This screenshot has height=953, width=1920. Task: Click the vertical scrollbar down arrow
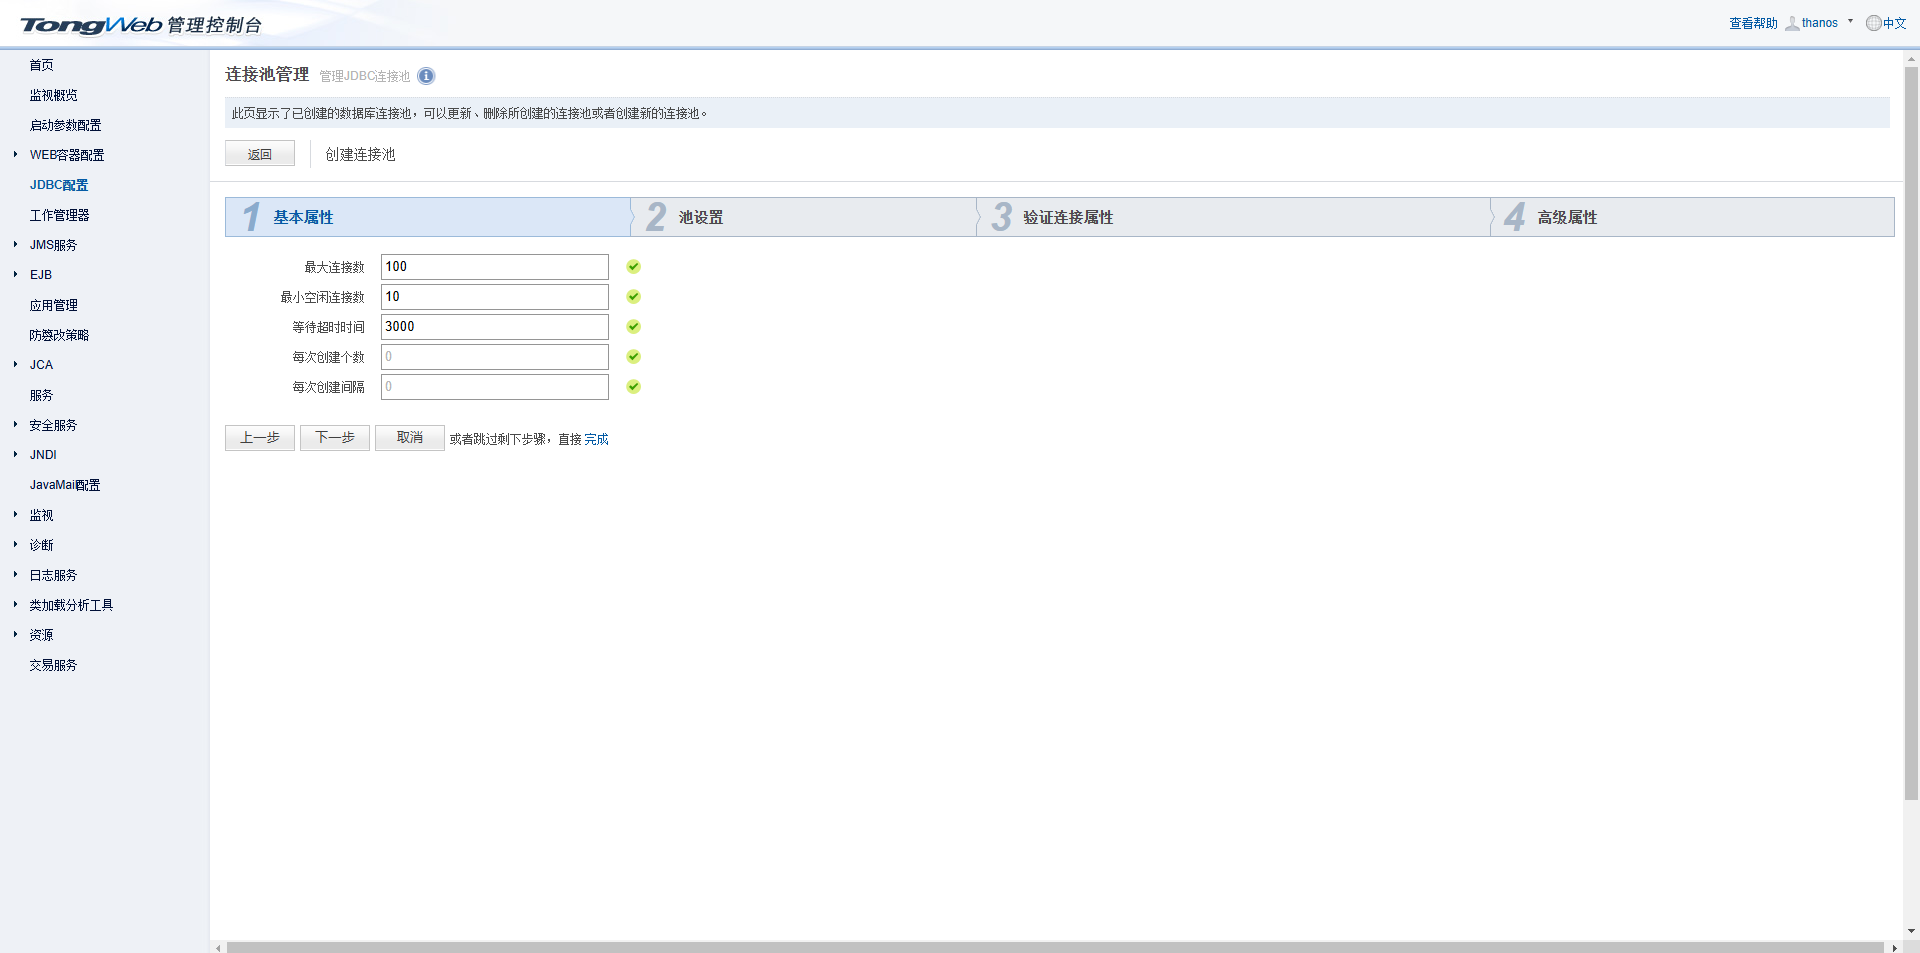pos(1911,931)
